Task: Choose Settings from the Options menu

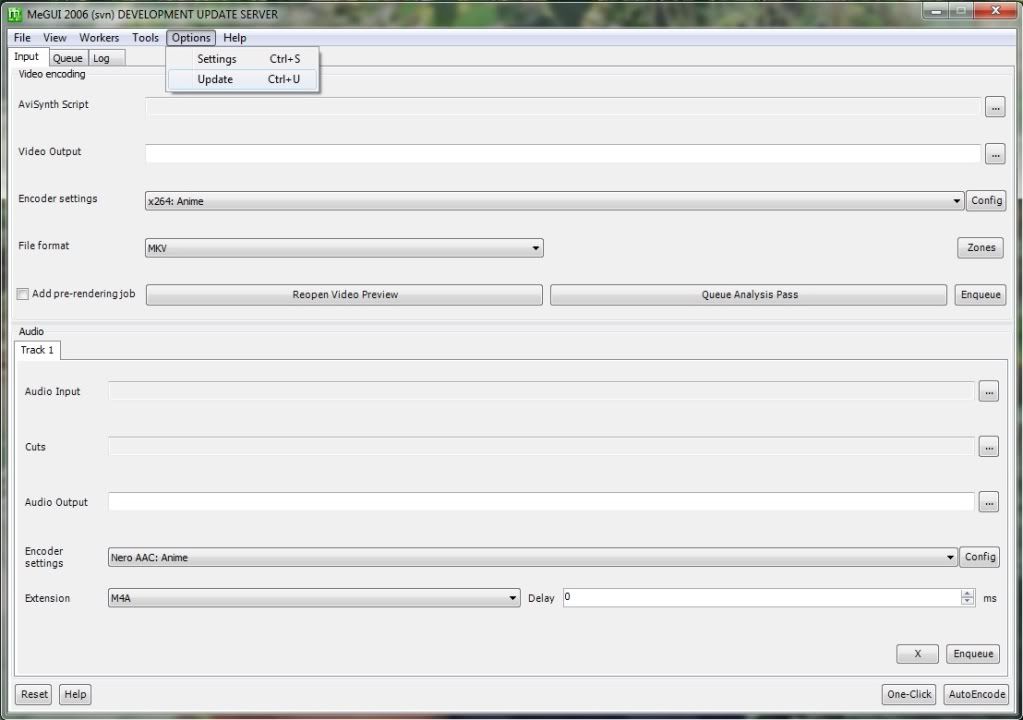Action: 243,59
